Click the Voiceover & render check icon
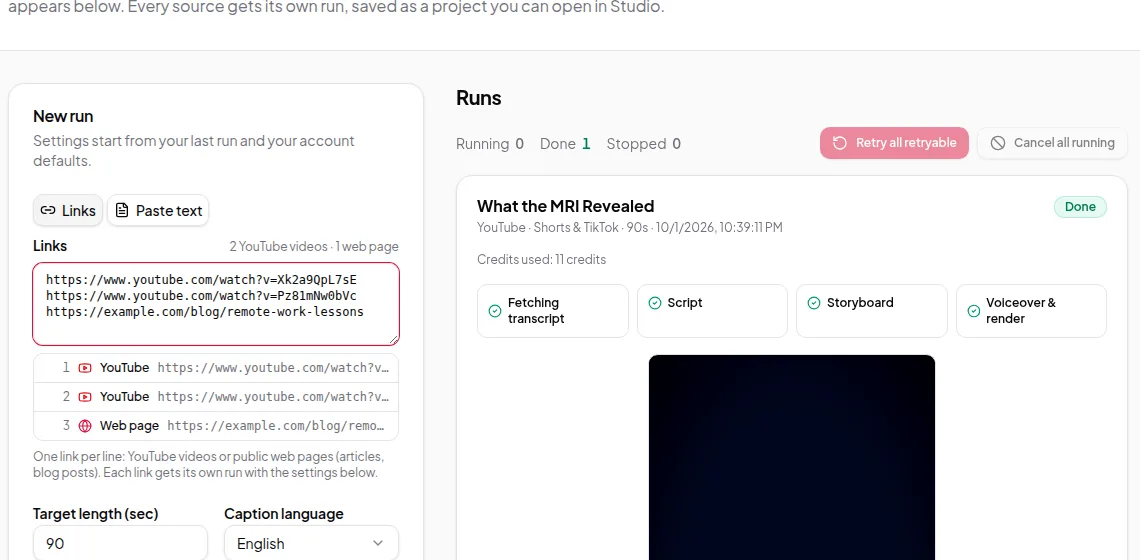 974,311
